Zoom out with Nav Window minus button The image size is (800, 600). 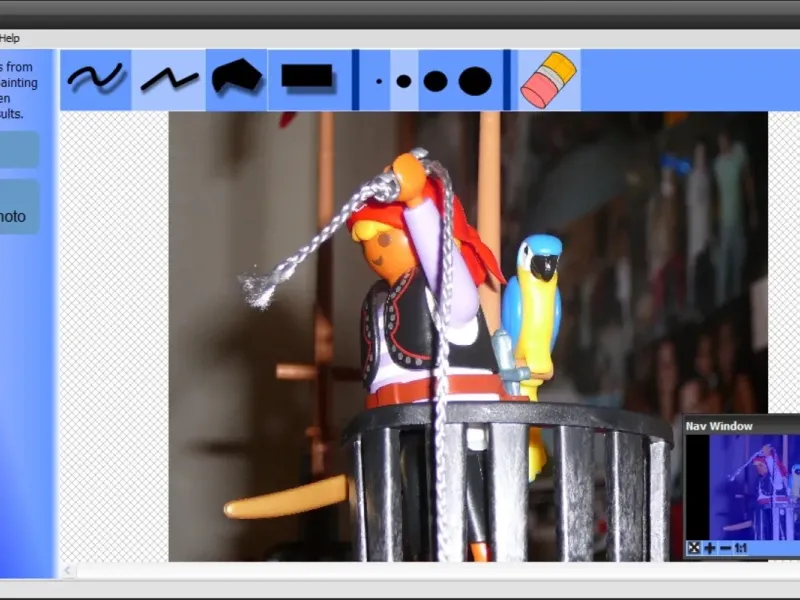tap(725, 548)
